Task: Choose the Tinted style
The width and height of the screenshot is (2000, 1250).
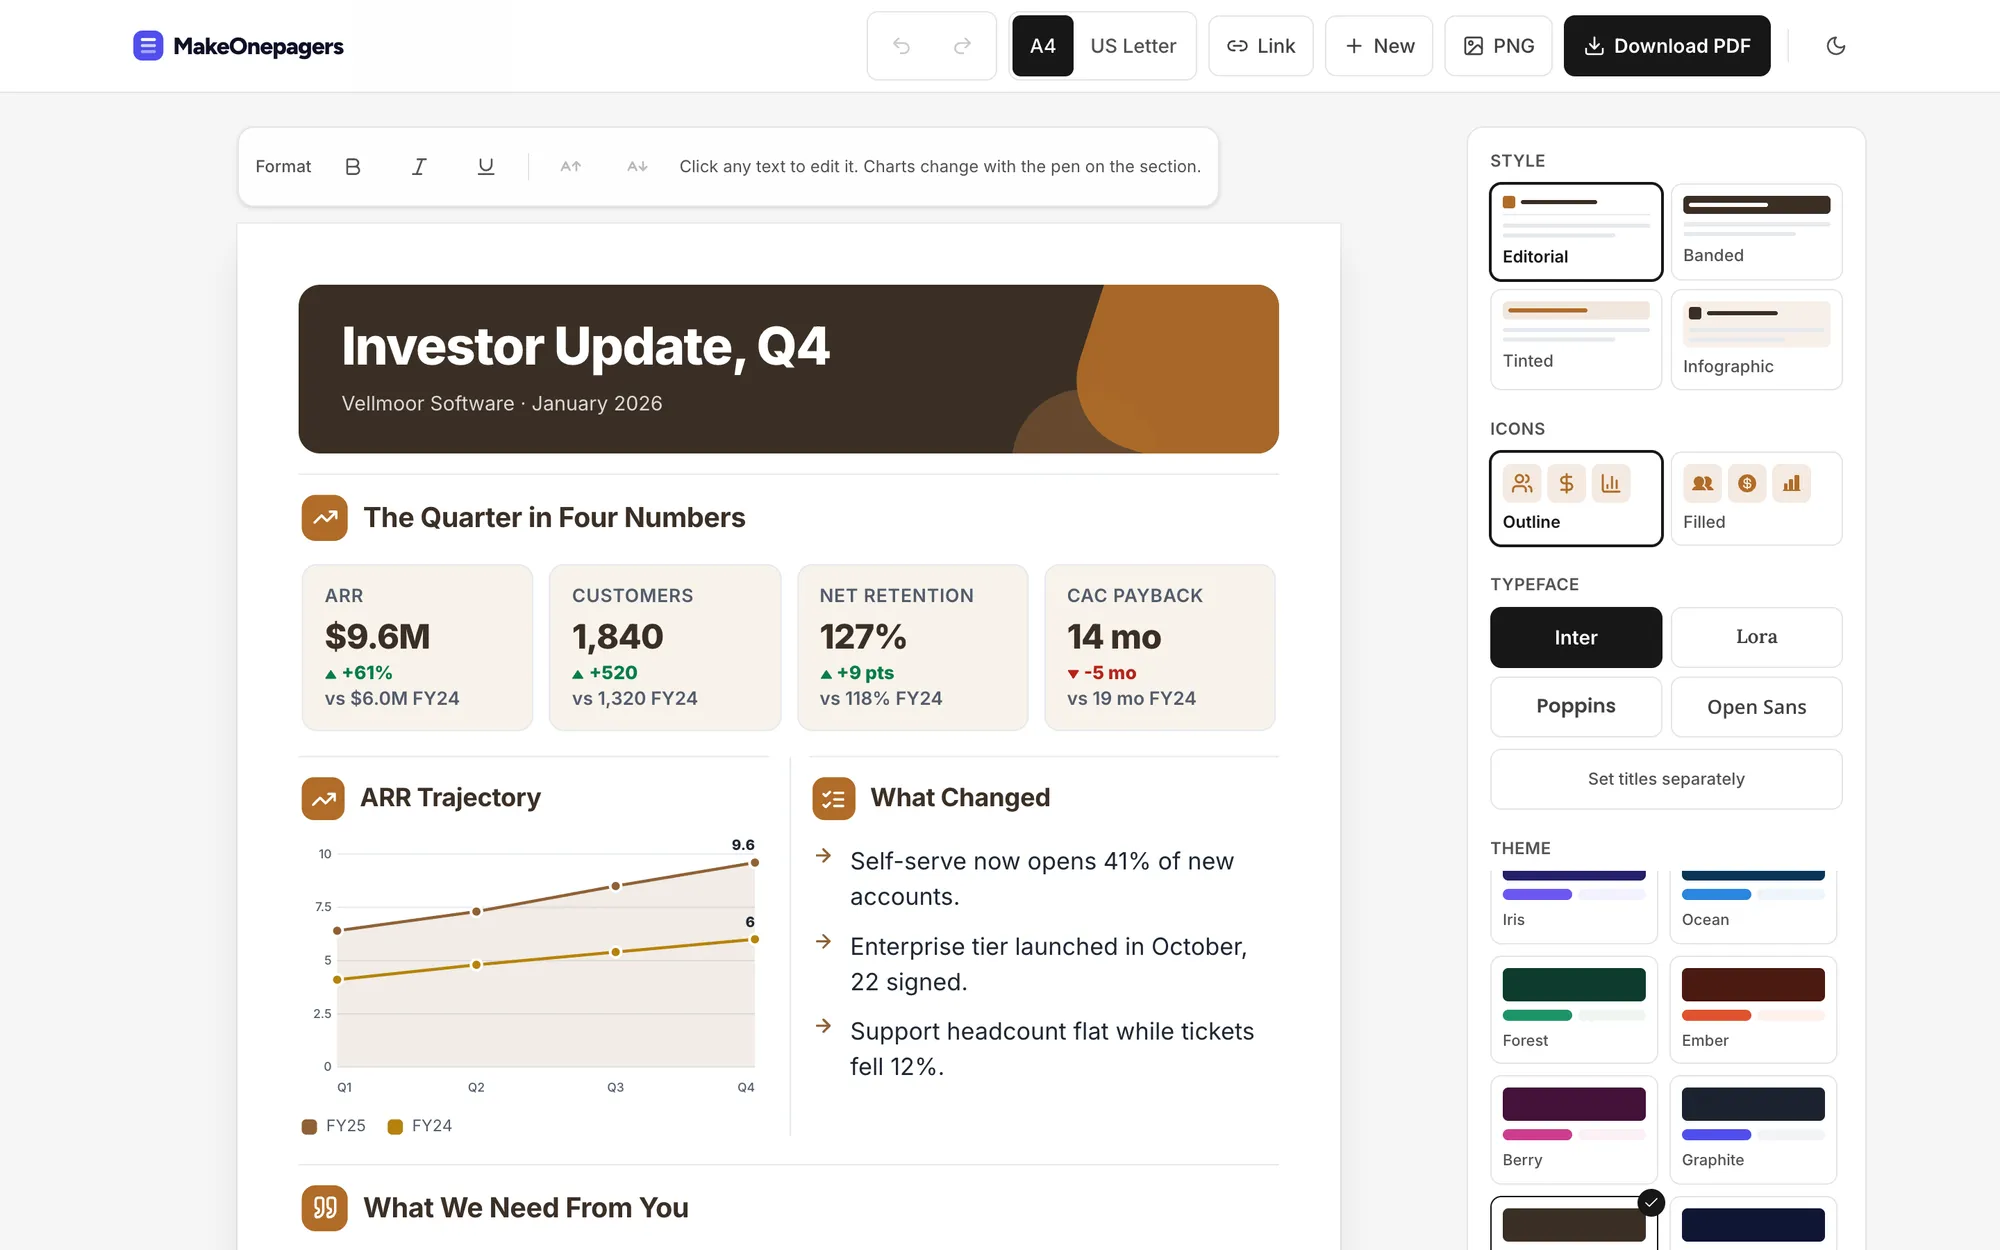Action: (1576, 339)
